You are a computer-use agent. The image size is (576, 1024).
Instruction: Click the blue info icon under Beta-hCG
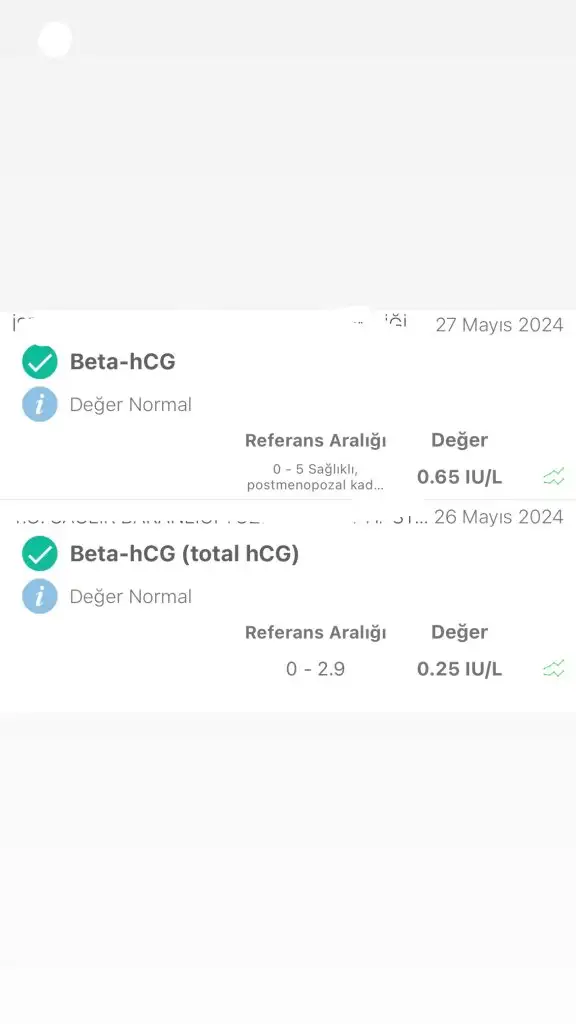click(40, 404)
